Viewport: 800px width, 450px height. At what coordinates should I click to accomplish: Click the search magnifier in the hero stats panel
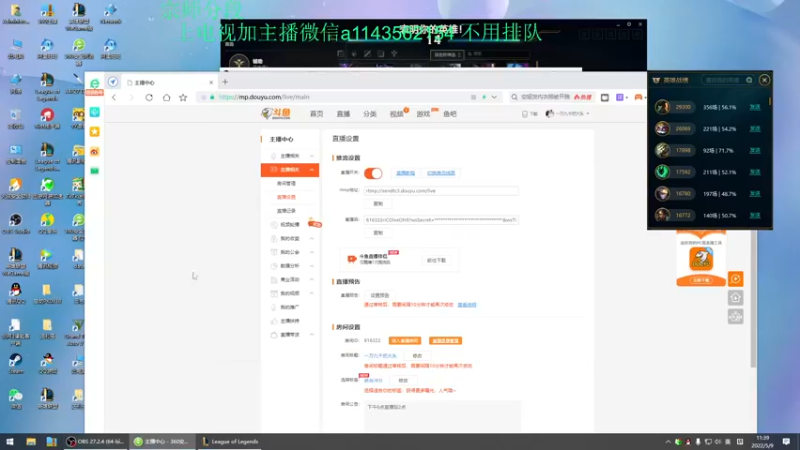(x=749, y=80)
